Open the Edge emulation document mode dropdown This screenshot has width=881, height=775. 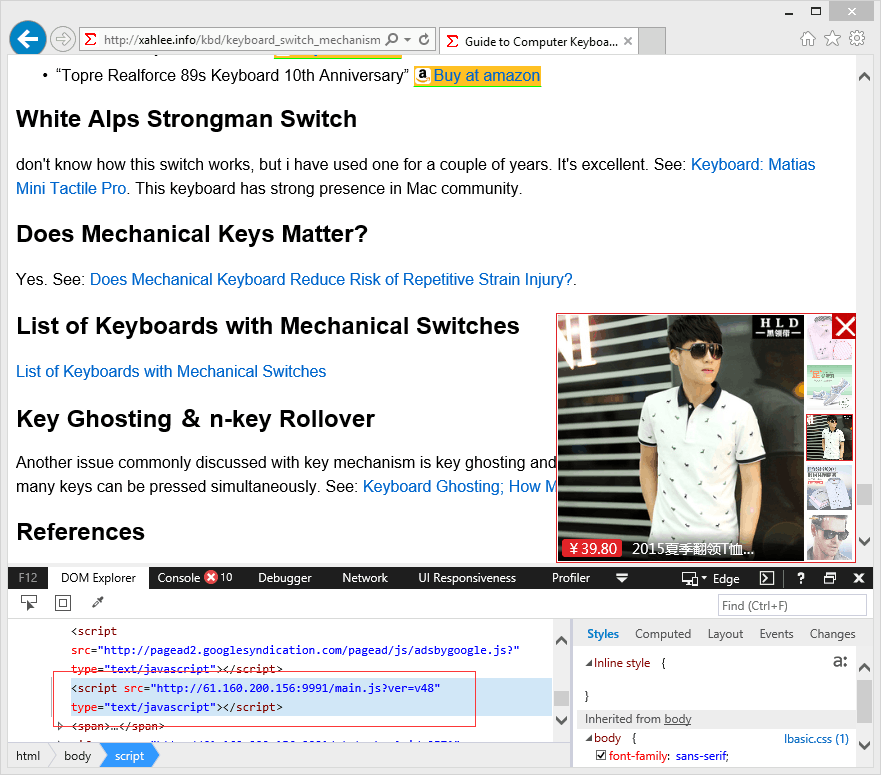click(710, 578)
